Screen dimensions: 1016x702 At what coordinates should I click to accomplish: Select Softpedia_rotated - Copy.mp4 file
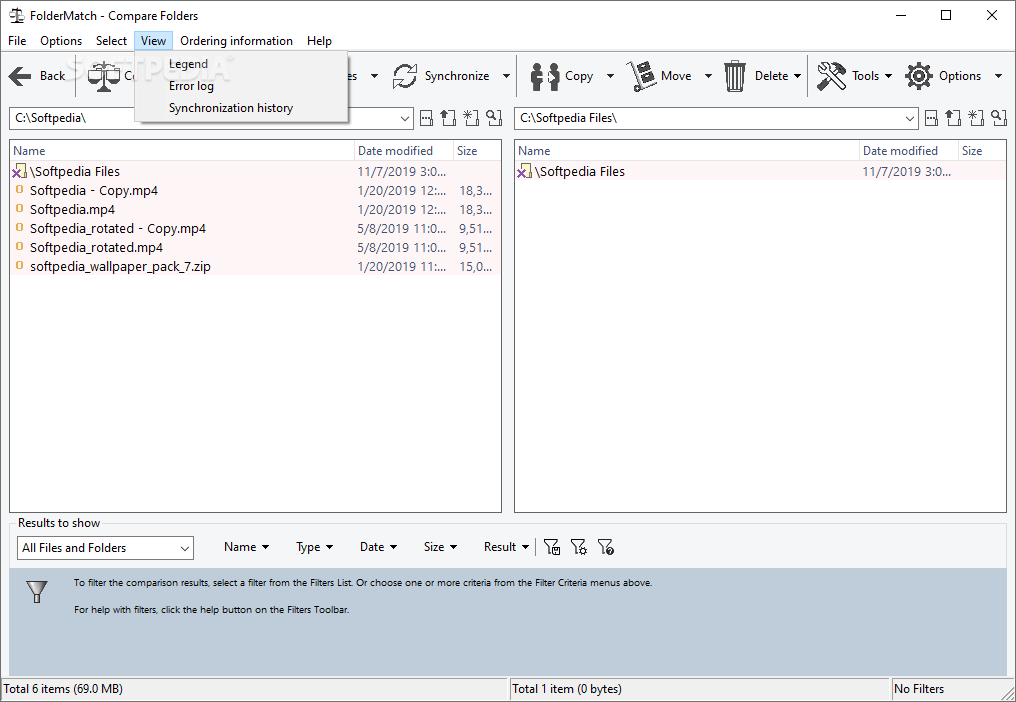(x=255, y=228)
